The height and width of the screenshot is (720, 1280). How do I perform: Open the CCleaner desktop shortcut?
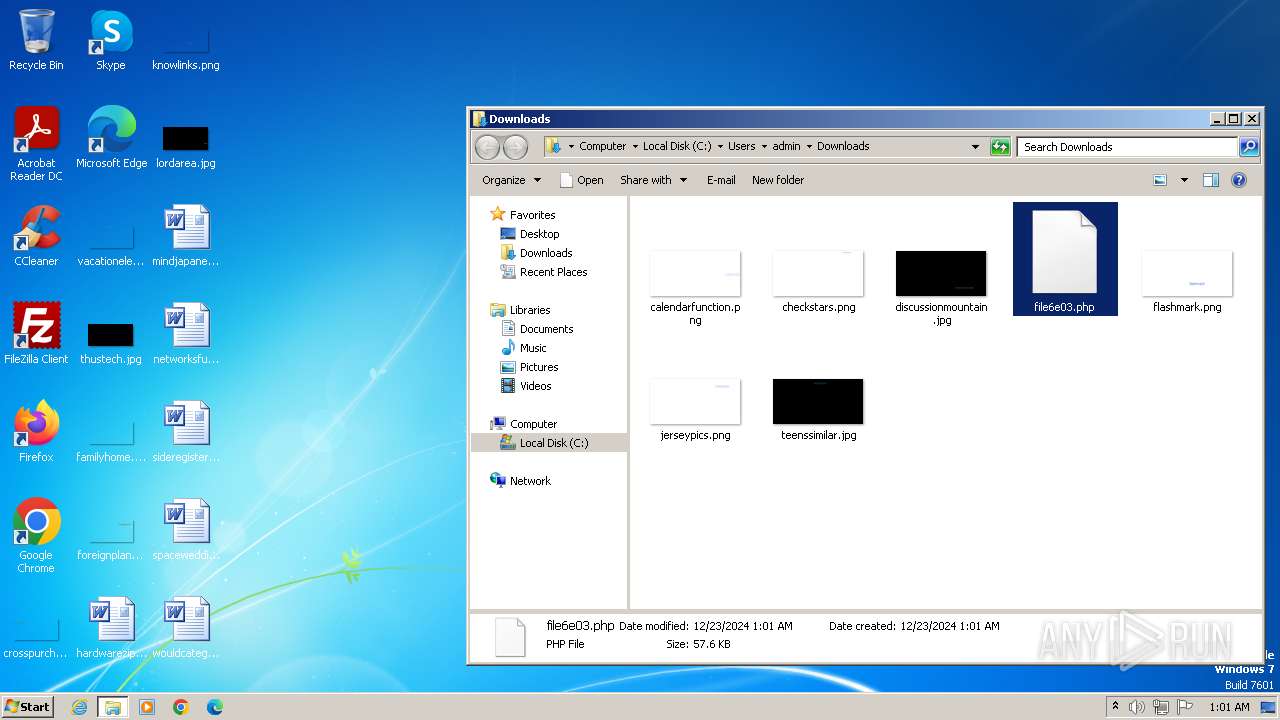pos(36,236)
